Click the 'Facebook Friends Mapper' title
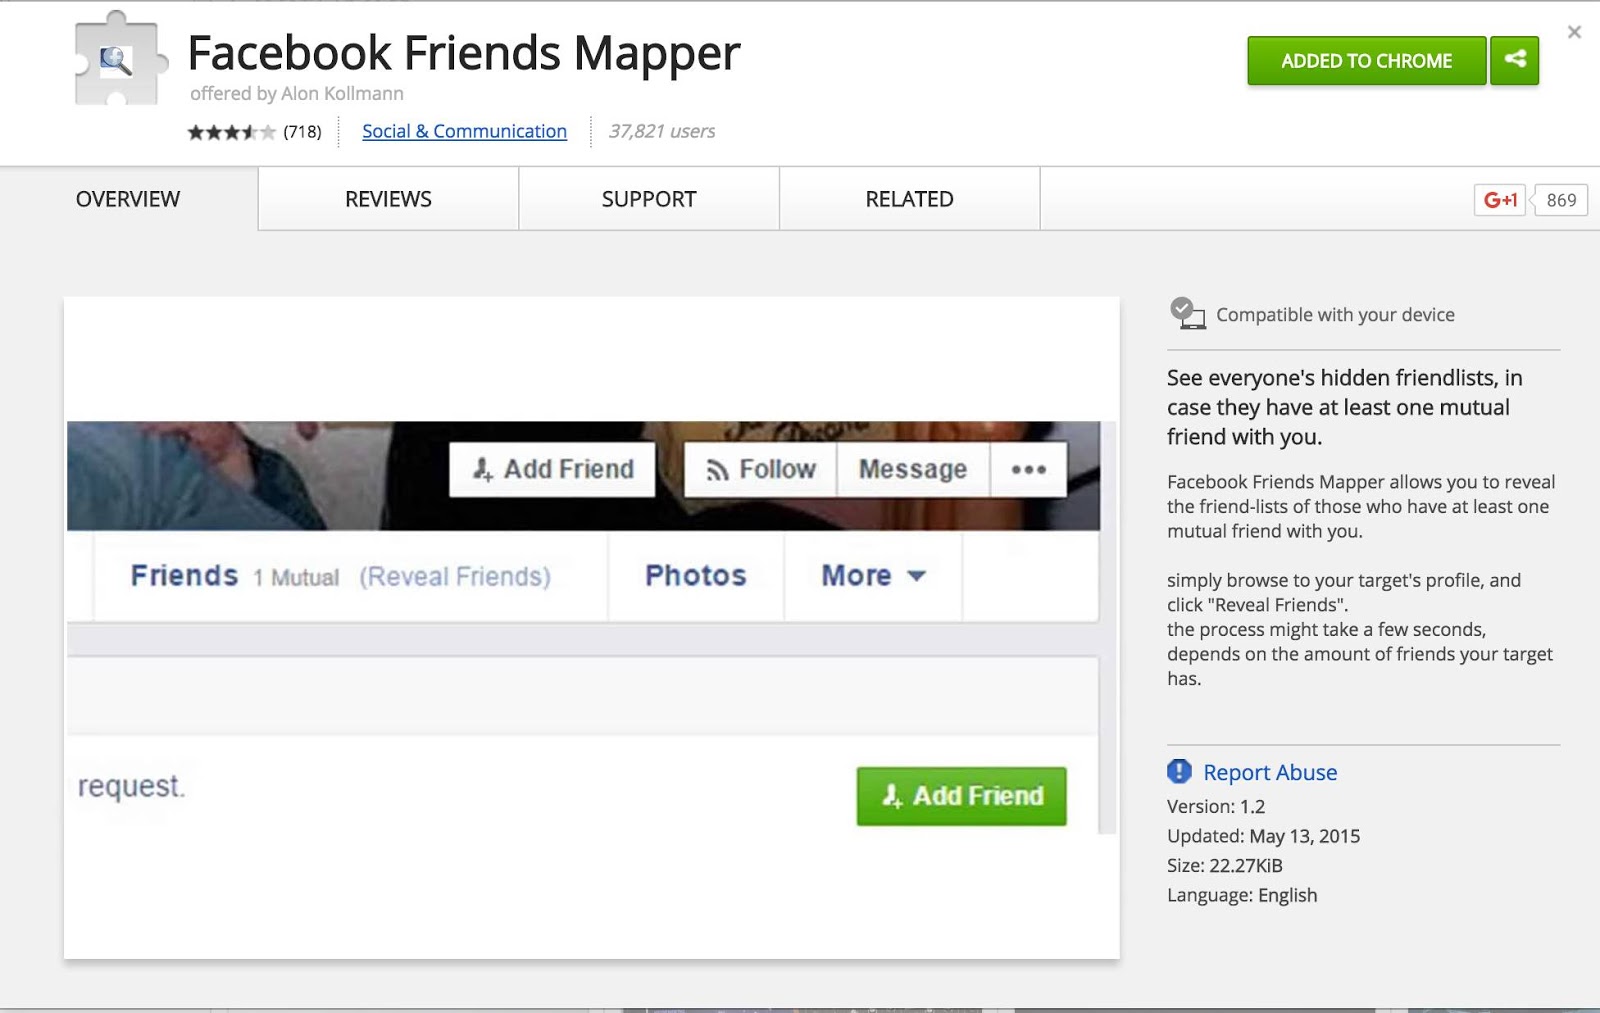Viewport: 1600px width, 1013px height. [x=464, y=52]
